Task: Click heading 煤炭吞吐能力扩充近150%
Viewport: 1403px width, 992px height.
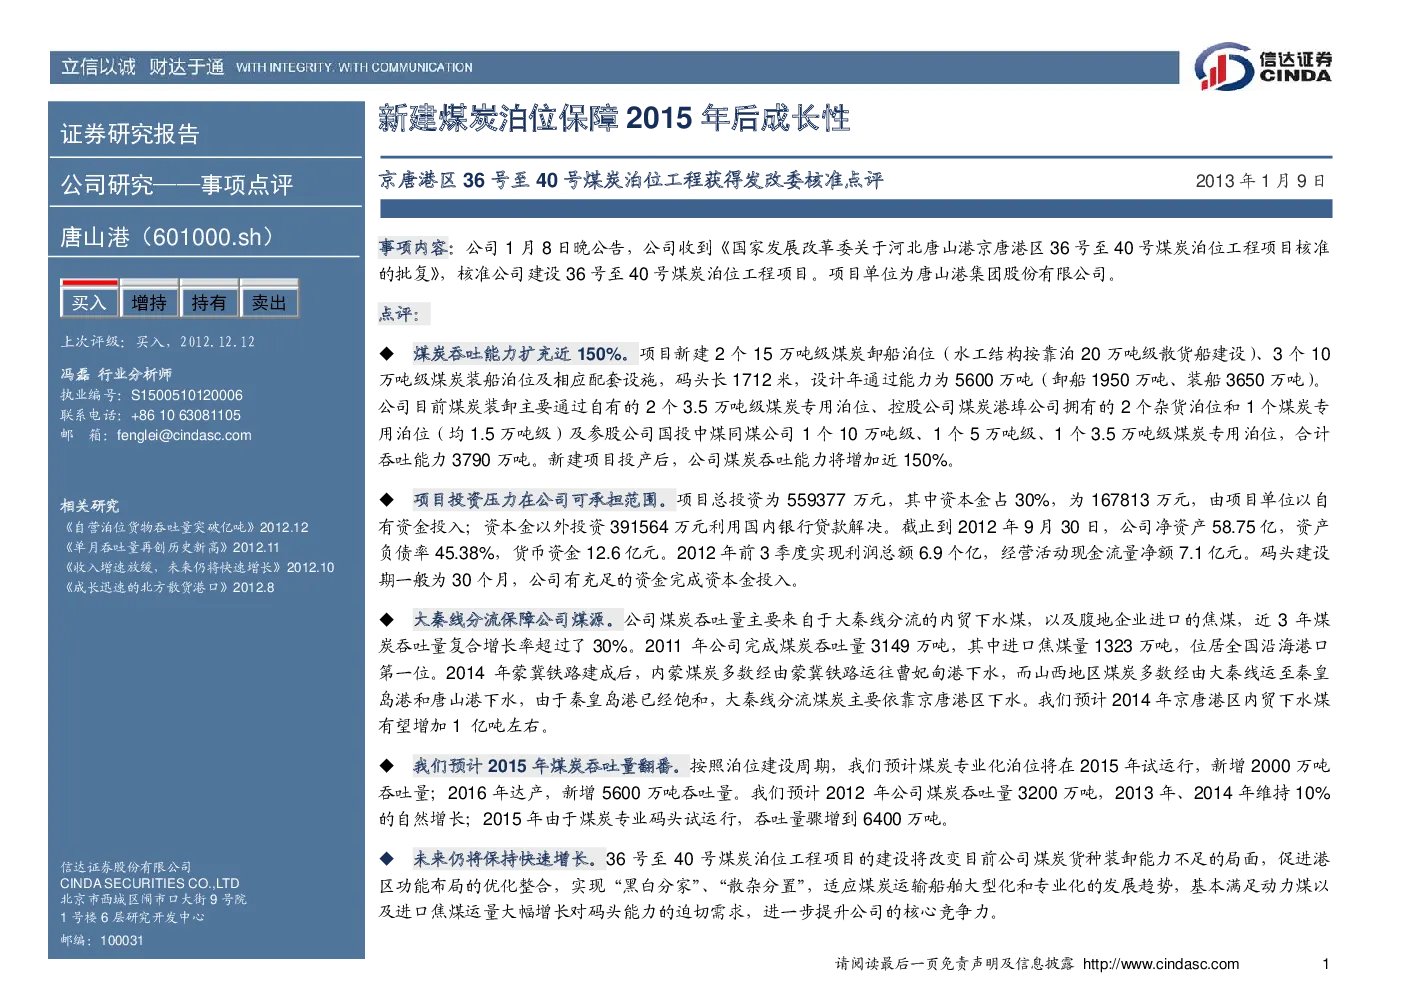Action: pyautogui.click(x=524, y=354)
